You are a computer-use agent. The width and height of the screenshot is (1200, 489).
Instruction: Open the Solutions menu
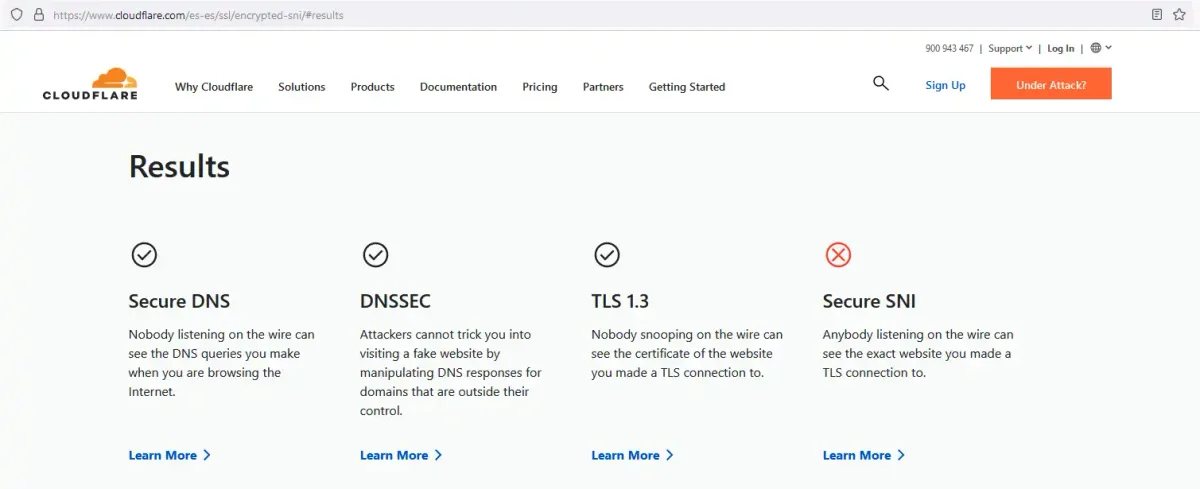click(302, 87)
